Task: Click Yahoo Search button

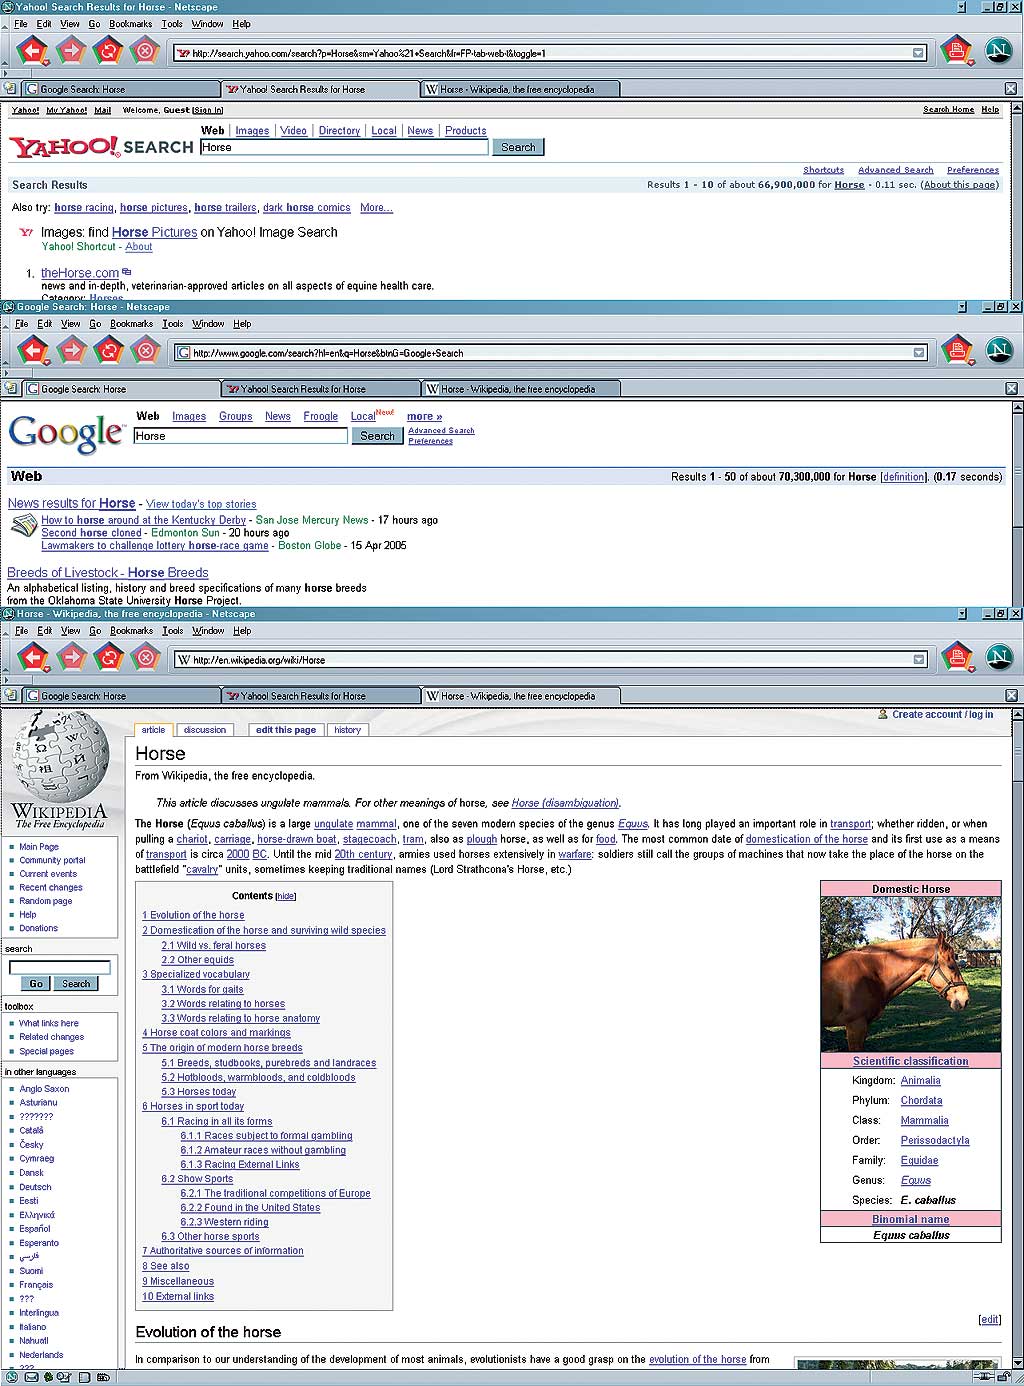Action: point(518,147)
